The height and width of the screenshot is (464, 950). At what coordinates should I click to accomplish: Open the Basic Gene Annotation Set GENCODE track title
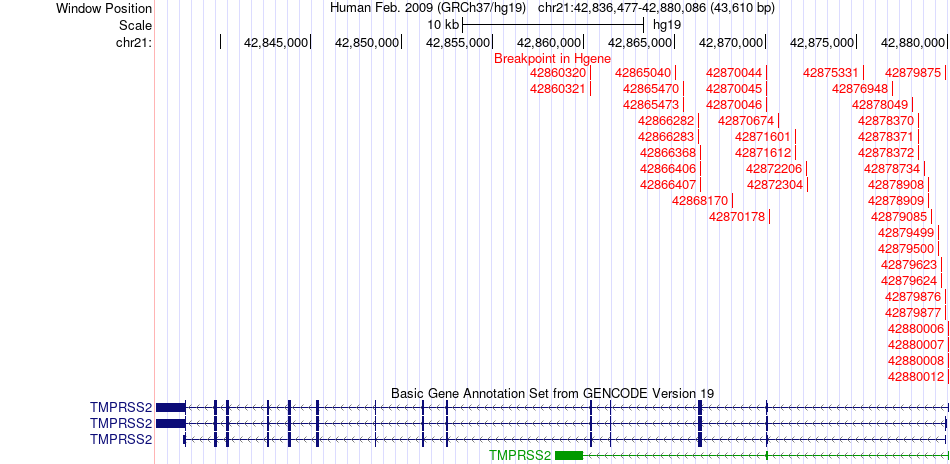point(552,393)
